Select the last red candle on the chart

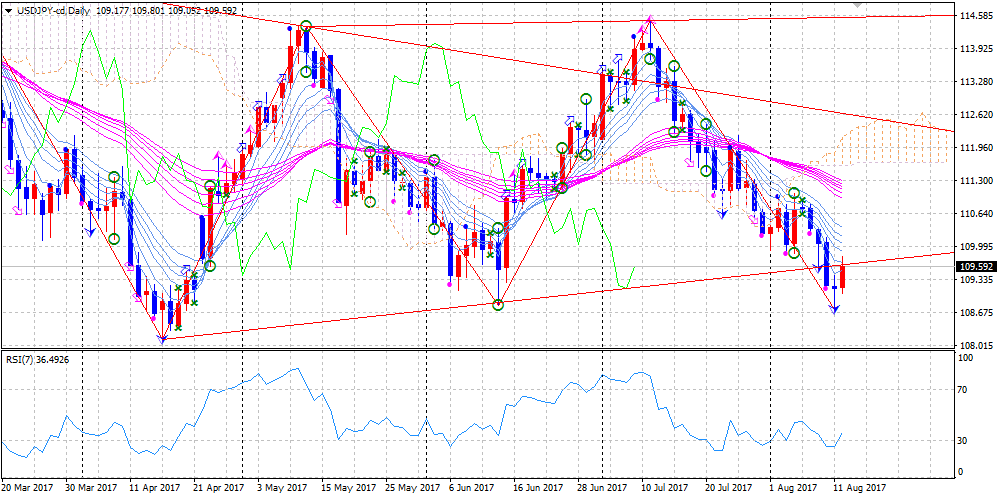[x=843, y=273]
